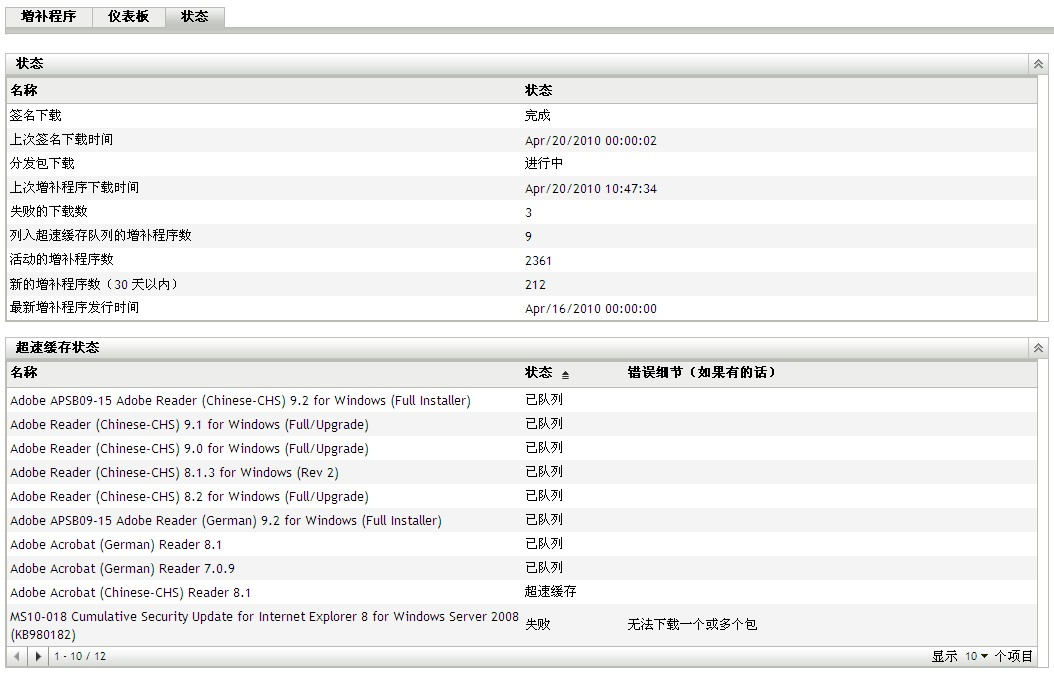Click error text 无法下载一个或多个包

click(x=692, y=625)
